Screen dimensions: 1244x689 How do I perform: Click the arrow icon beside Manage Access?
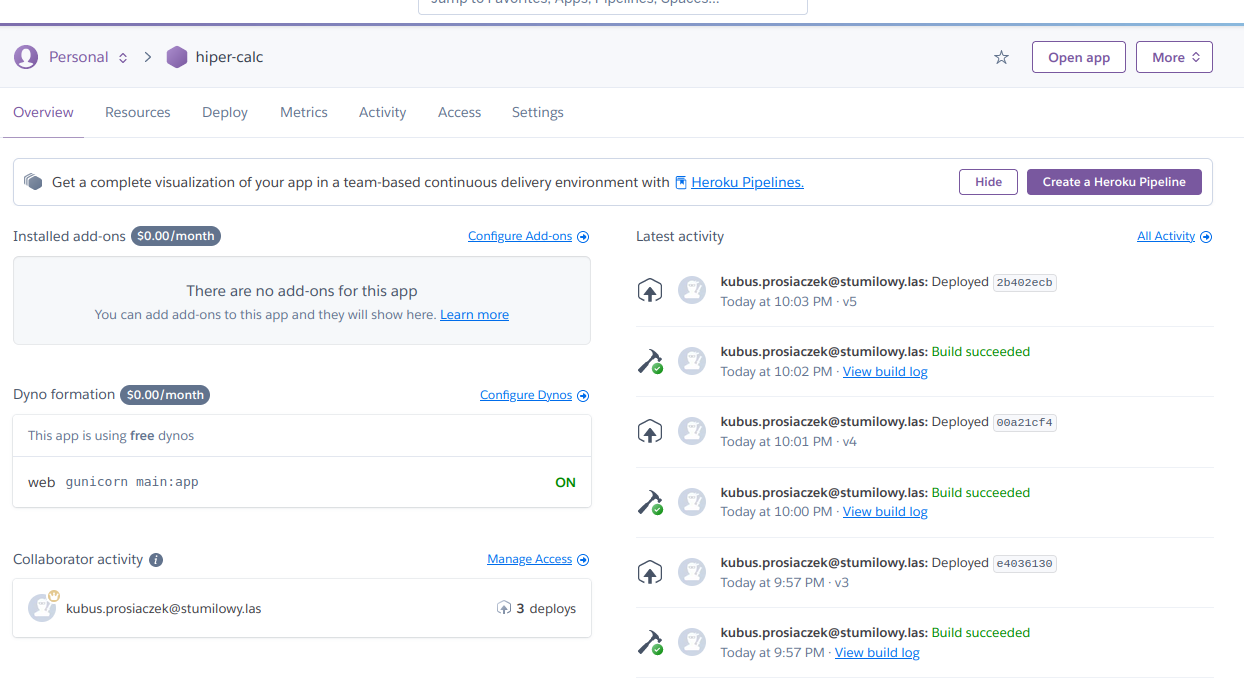(583, 560)
